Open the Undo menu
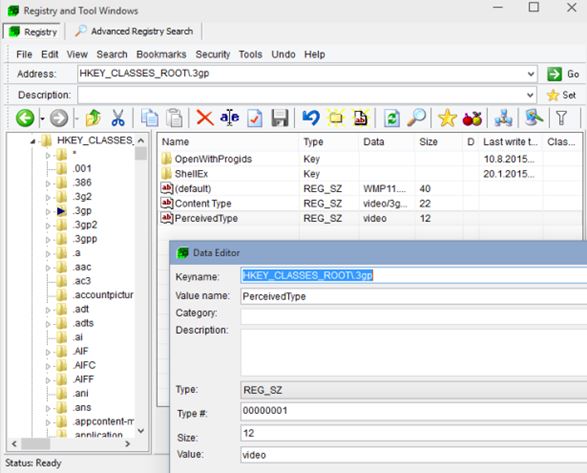 [283, 55]
